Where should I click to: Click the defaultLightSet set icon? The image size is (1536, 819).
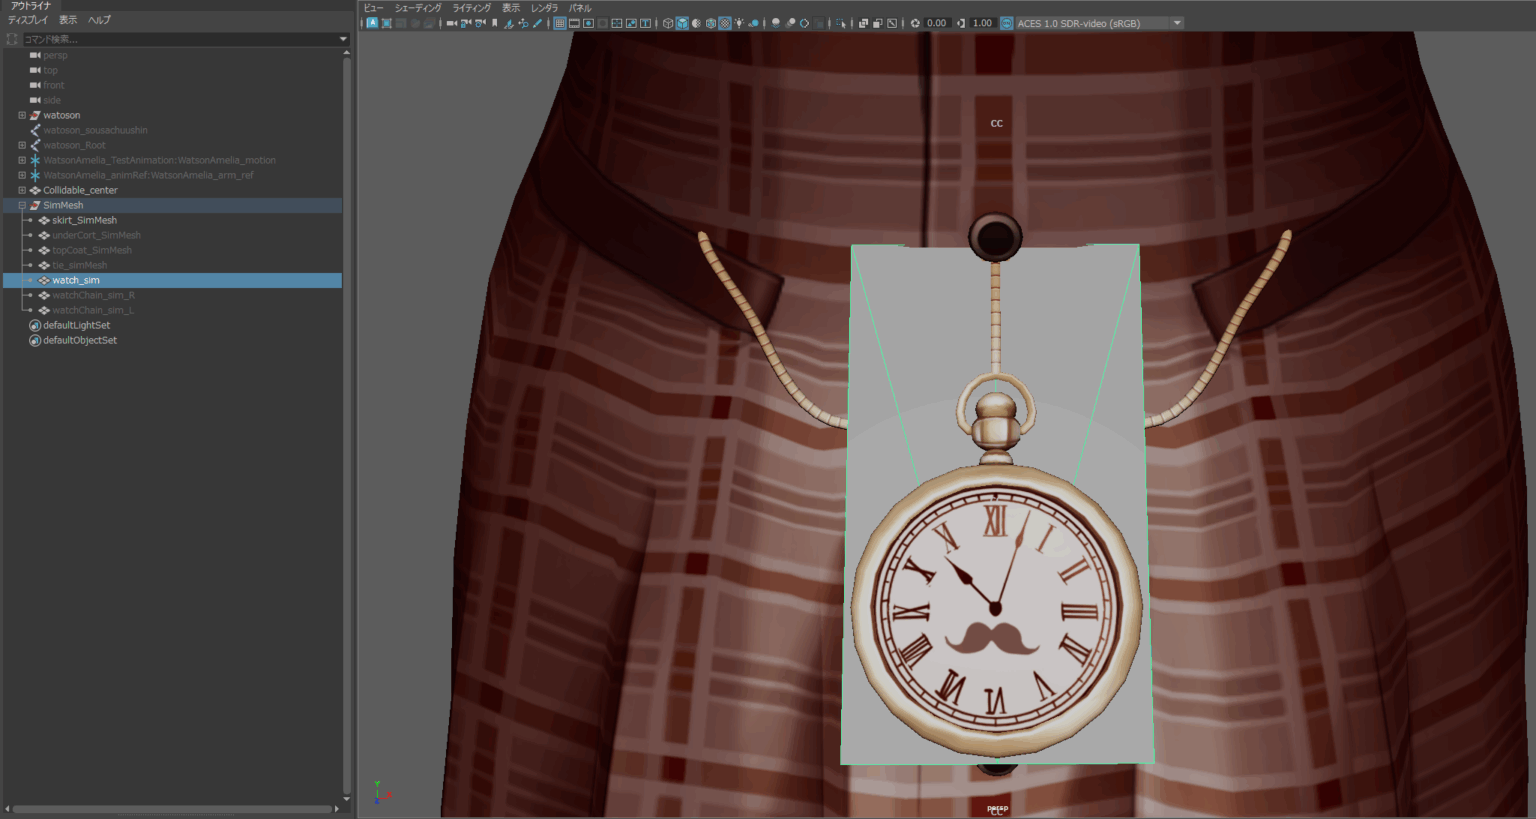(x=35, y=325)
